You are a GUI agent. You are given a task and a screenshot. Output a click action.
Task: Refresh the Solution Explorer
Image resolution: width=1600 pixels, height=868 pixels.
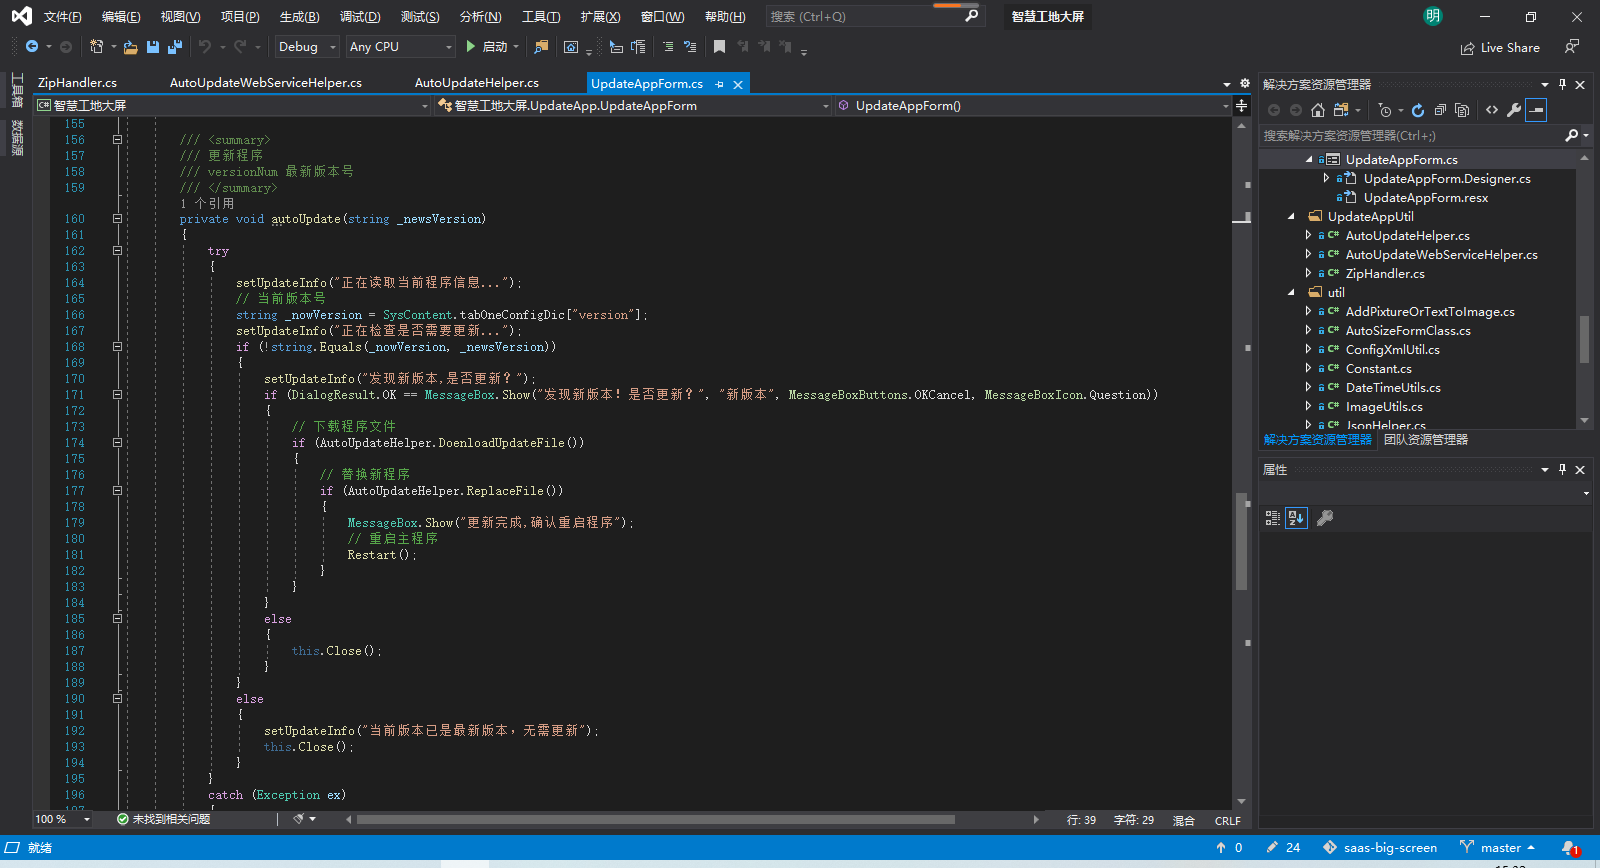point(1418,110)
